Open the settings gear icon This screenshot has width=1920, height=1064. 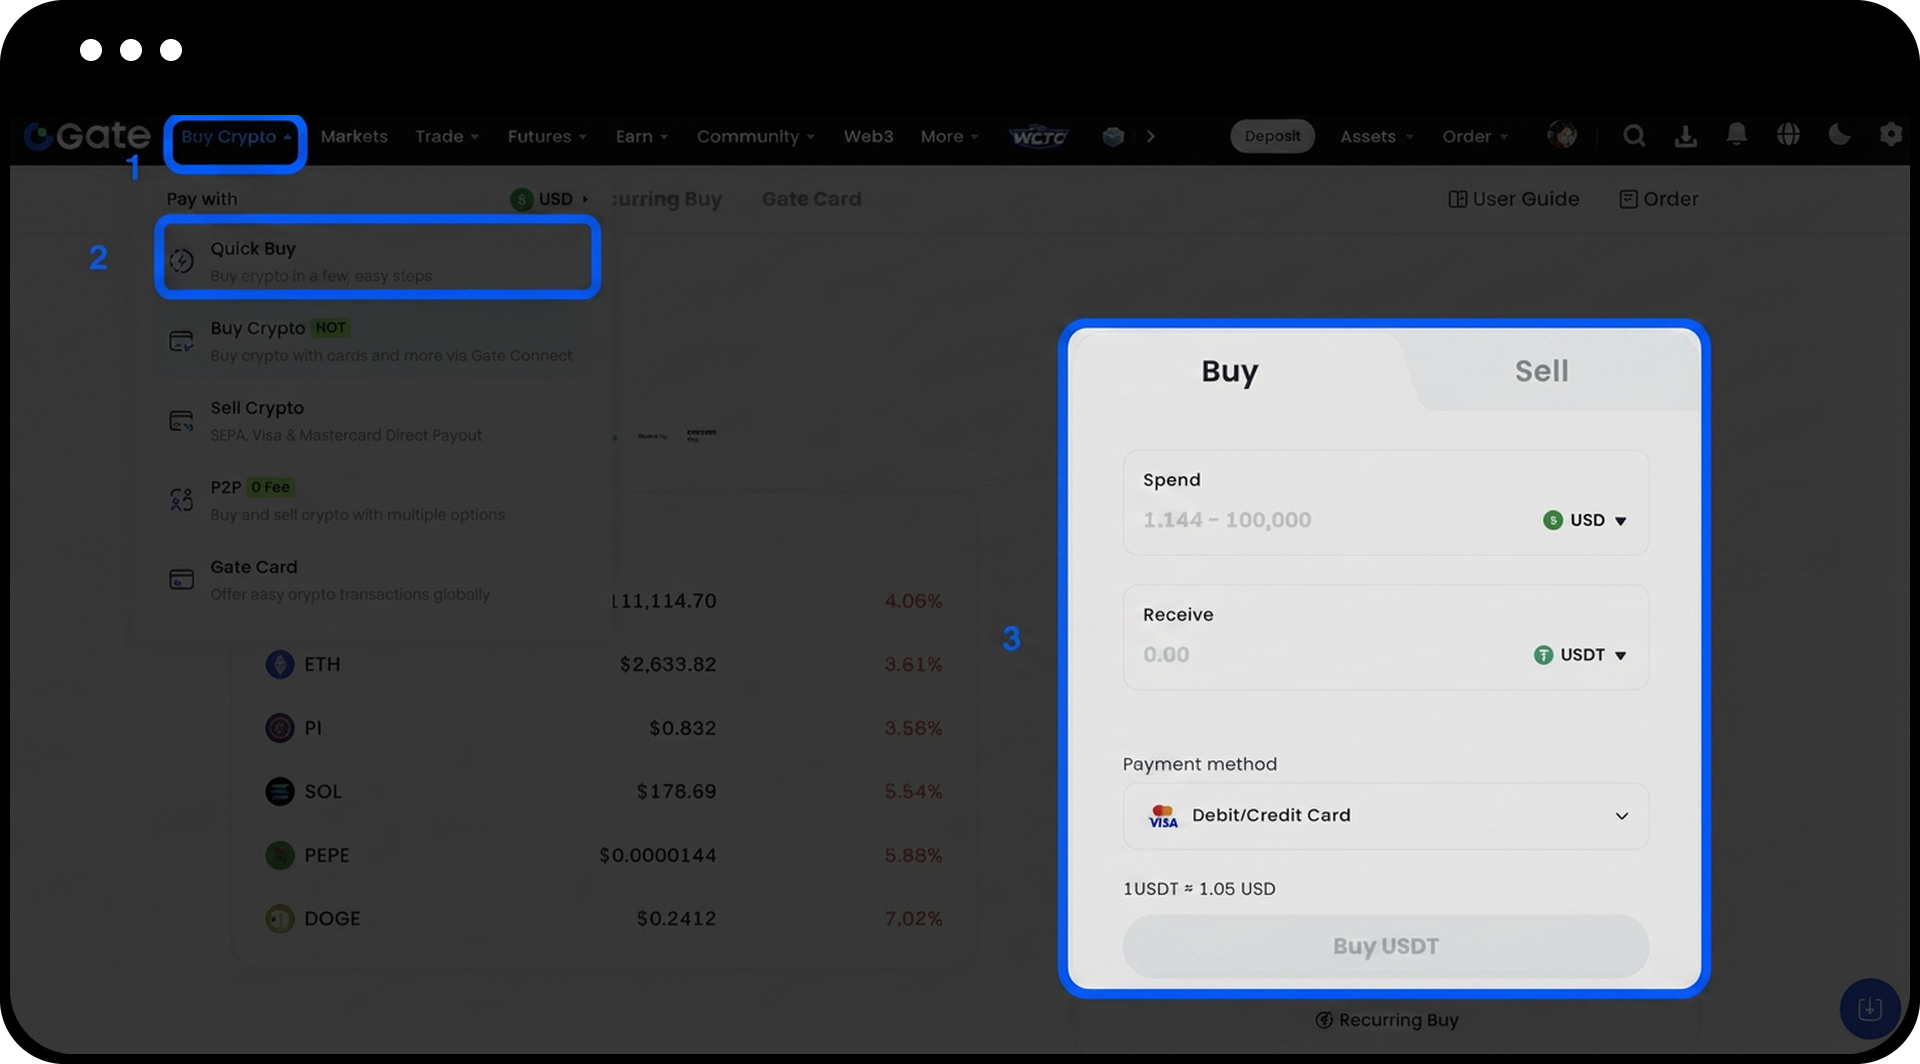click(x=1890, y=135)
